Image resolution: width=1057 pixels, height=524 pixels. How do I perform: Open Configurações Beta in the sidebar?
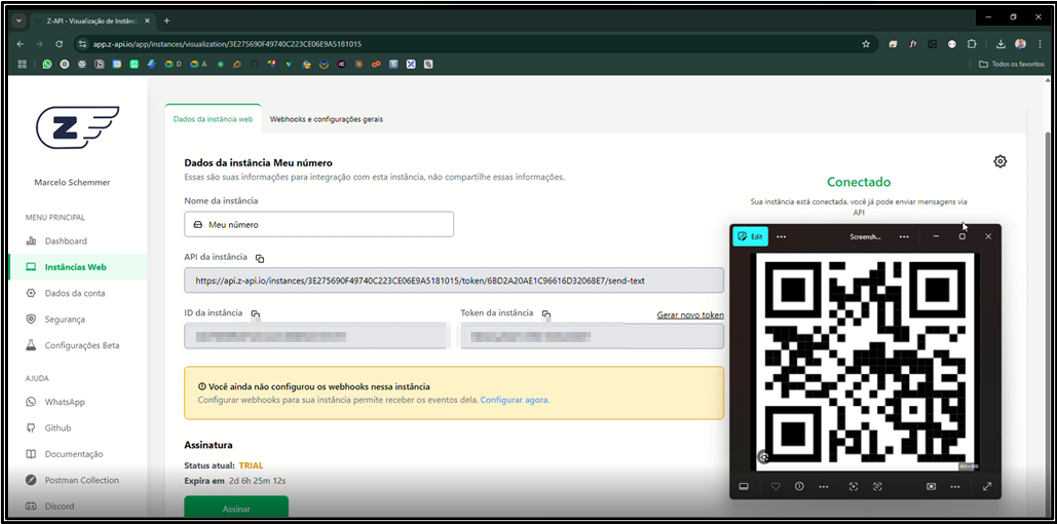pyautogui.click(x=82, y=345)
